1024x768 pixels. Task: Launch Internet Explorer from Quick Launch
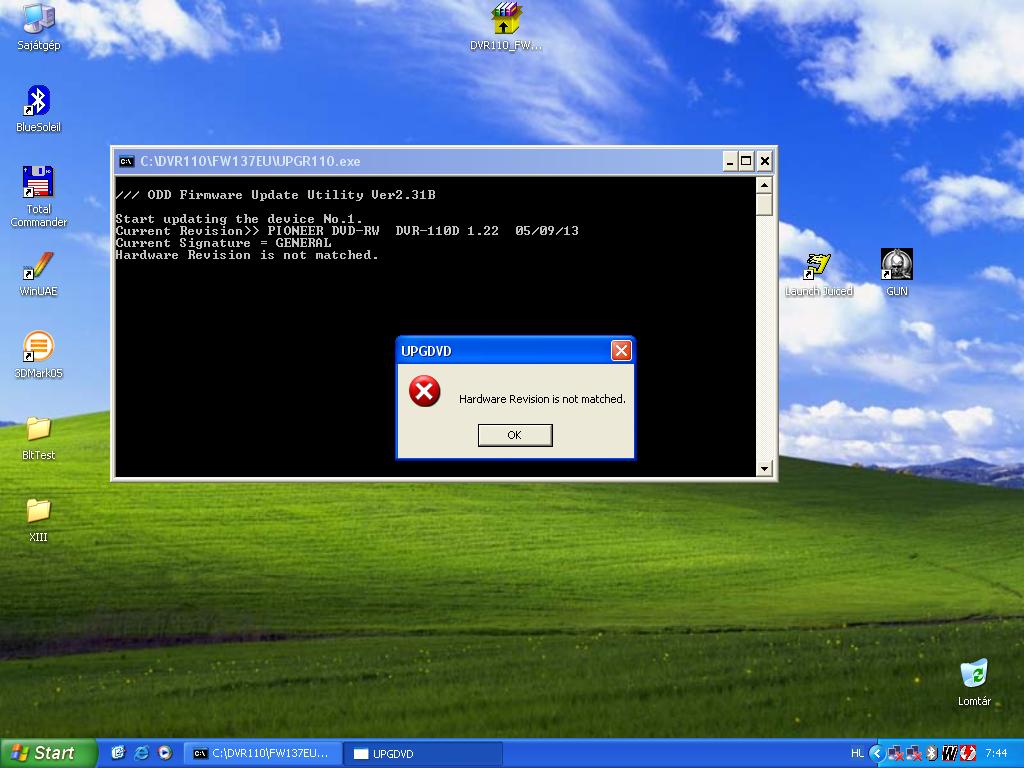pos(142,753)
